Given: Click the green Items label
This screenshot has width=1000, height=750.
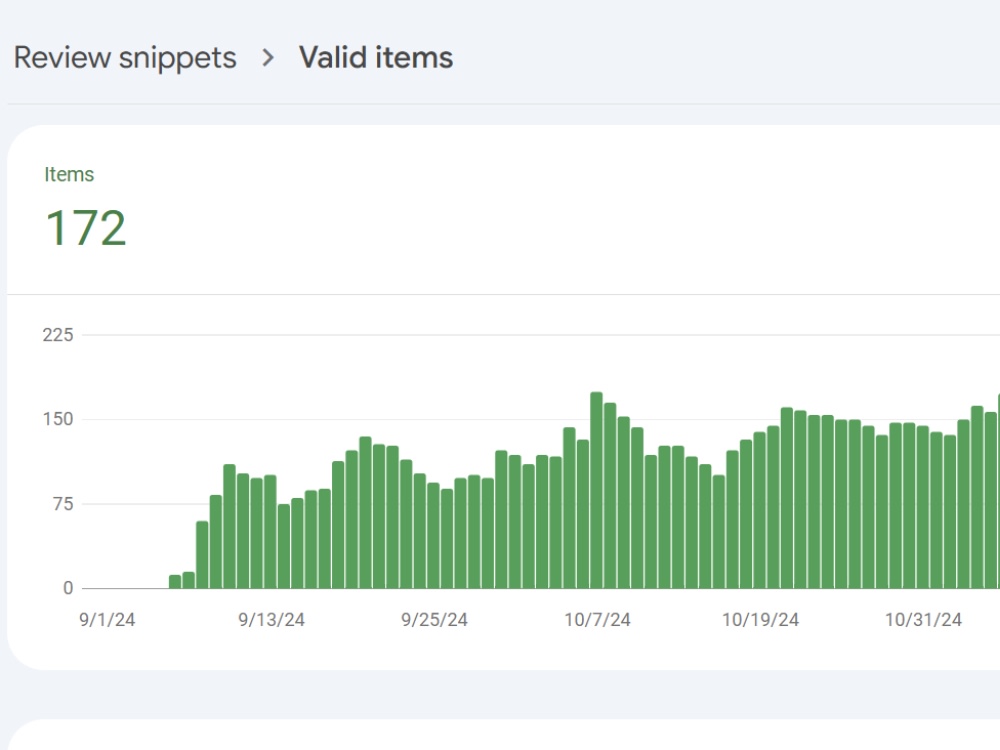Looking at the screenshot, I should (x=69, y=174).
